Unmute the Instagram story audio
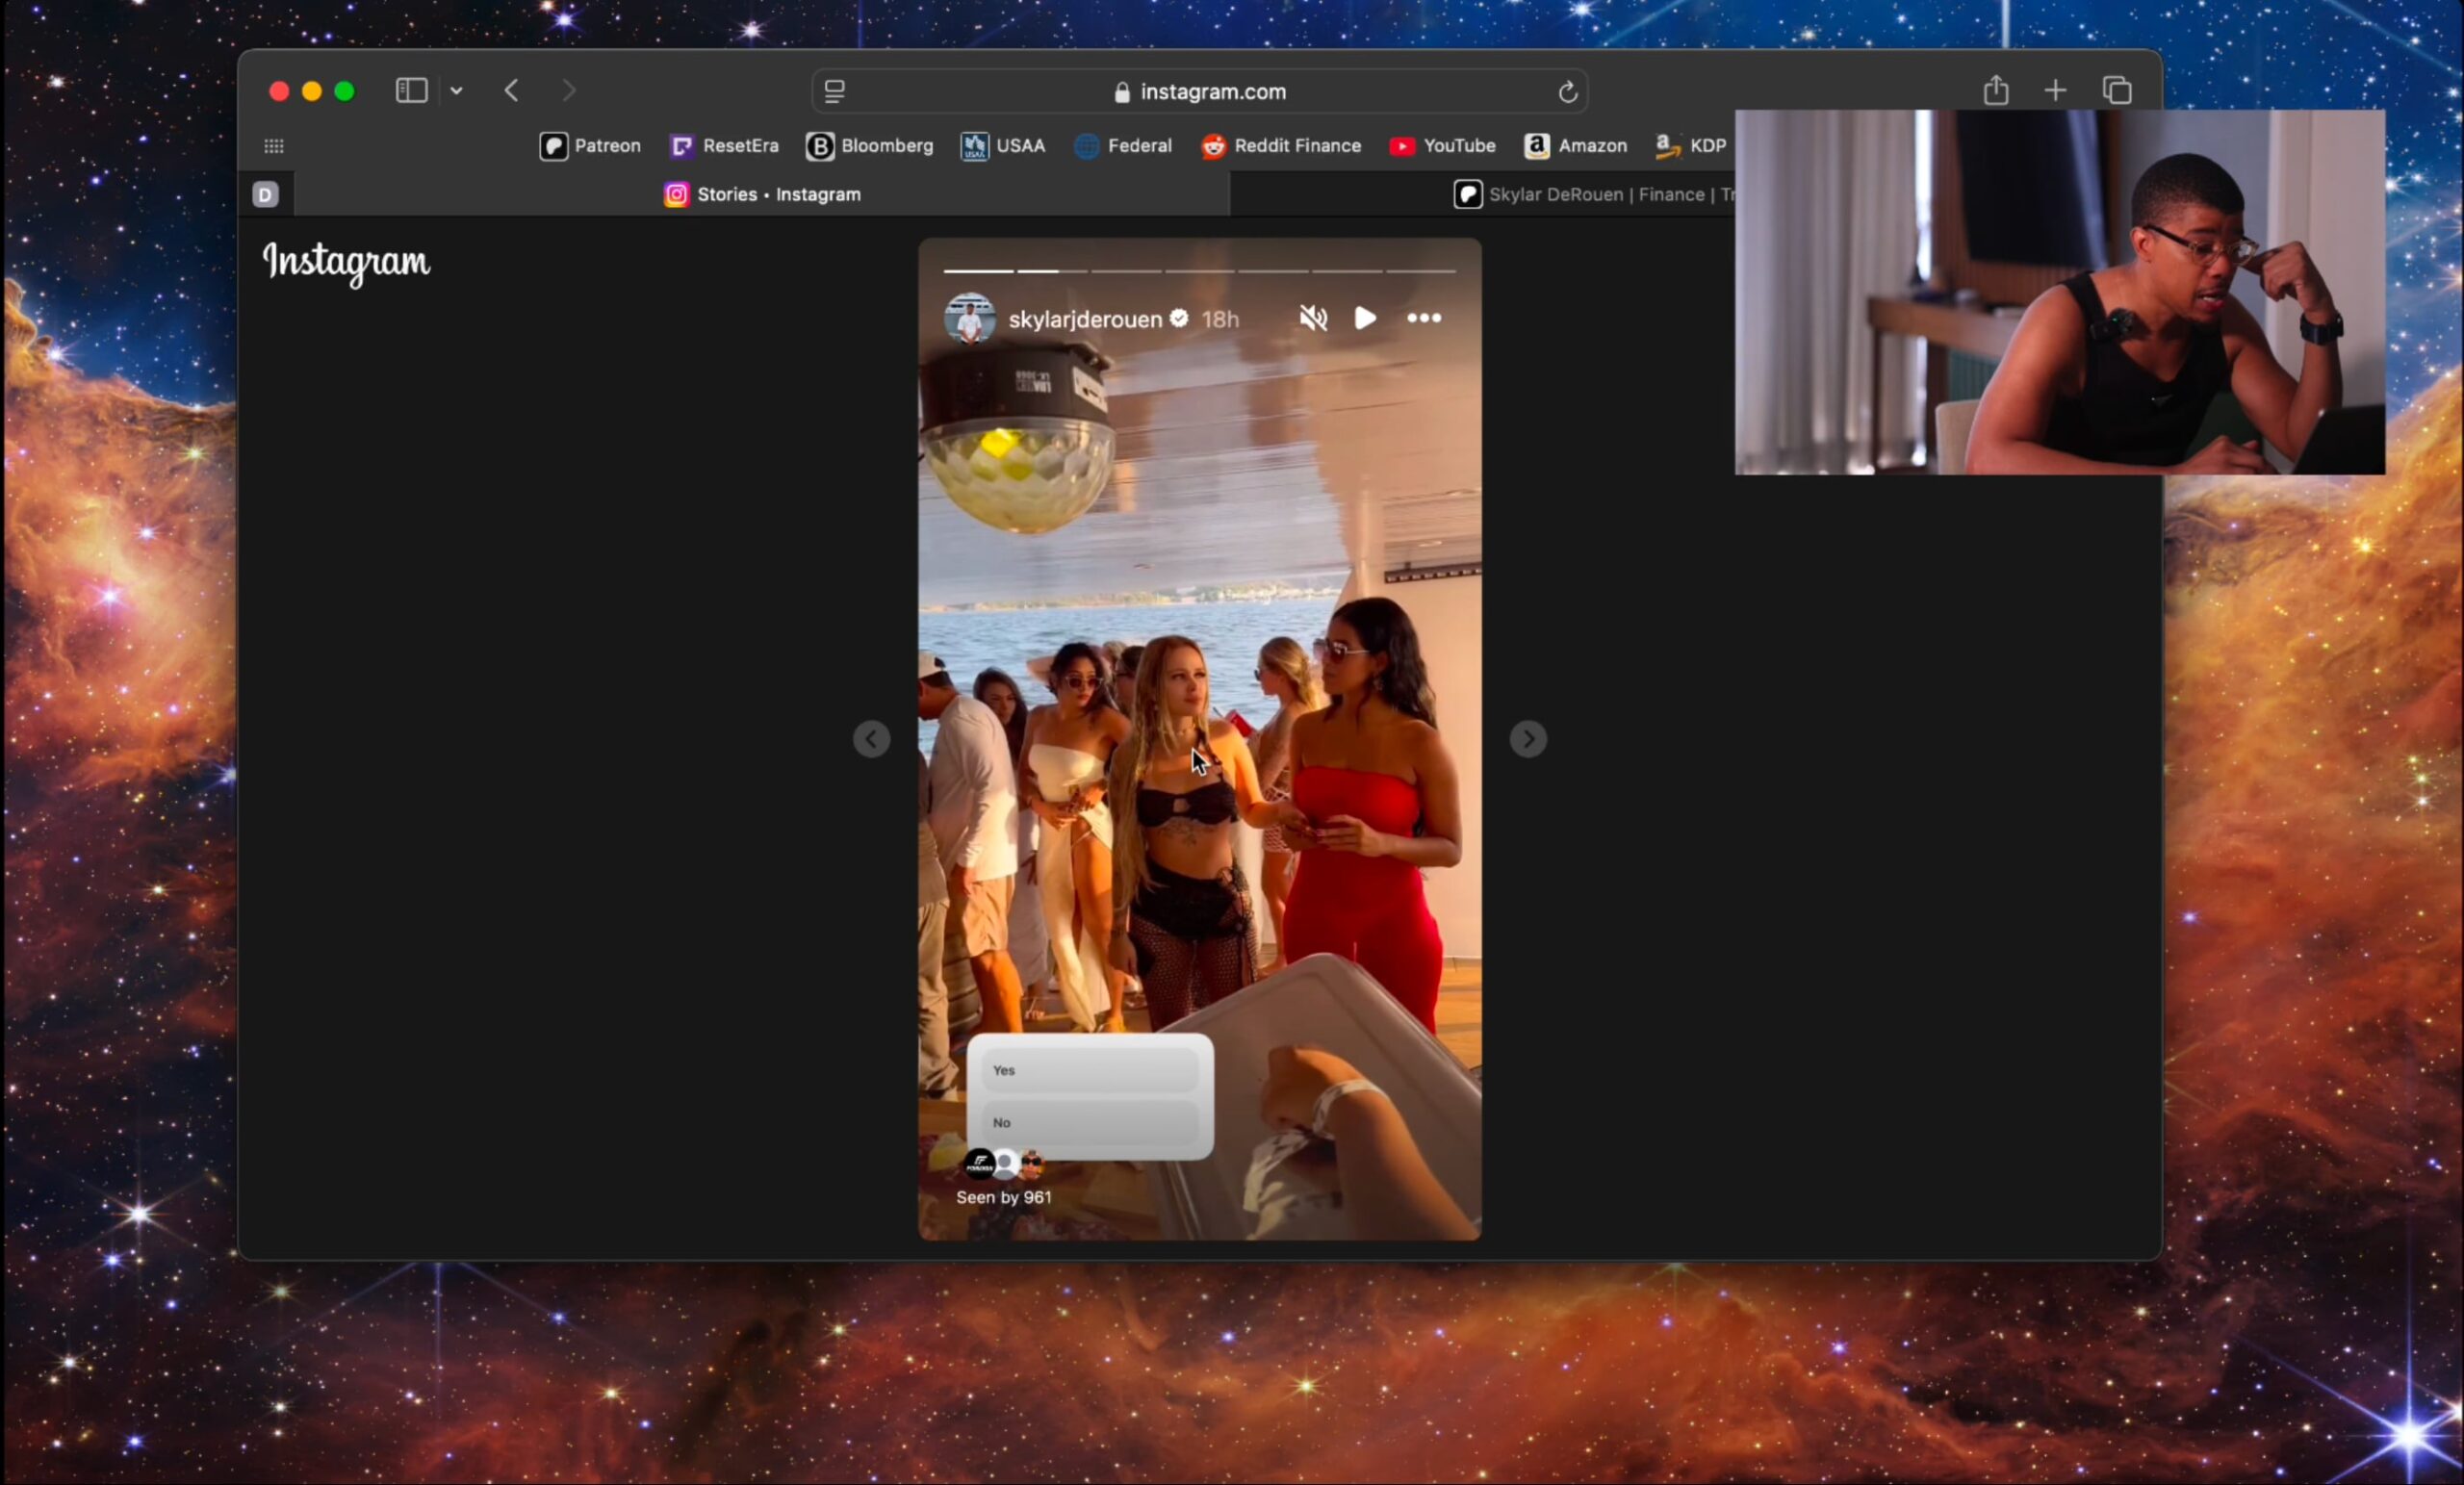This screenshot has width=2464, height=1485. point(1312,318)
